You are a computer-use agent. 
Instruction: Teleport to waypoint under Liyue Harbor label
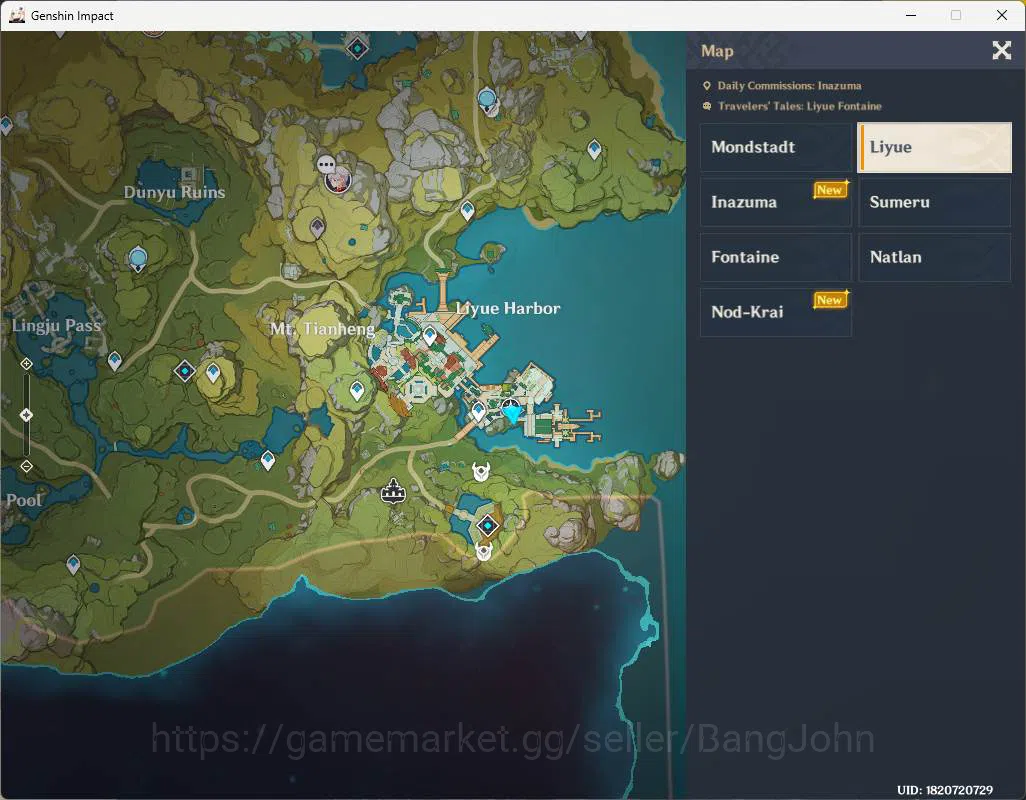tap(429, 336)
